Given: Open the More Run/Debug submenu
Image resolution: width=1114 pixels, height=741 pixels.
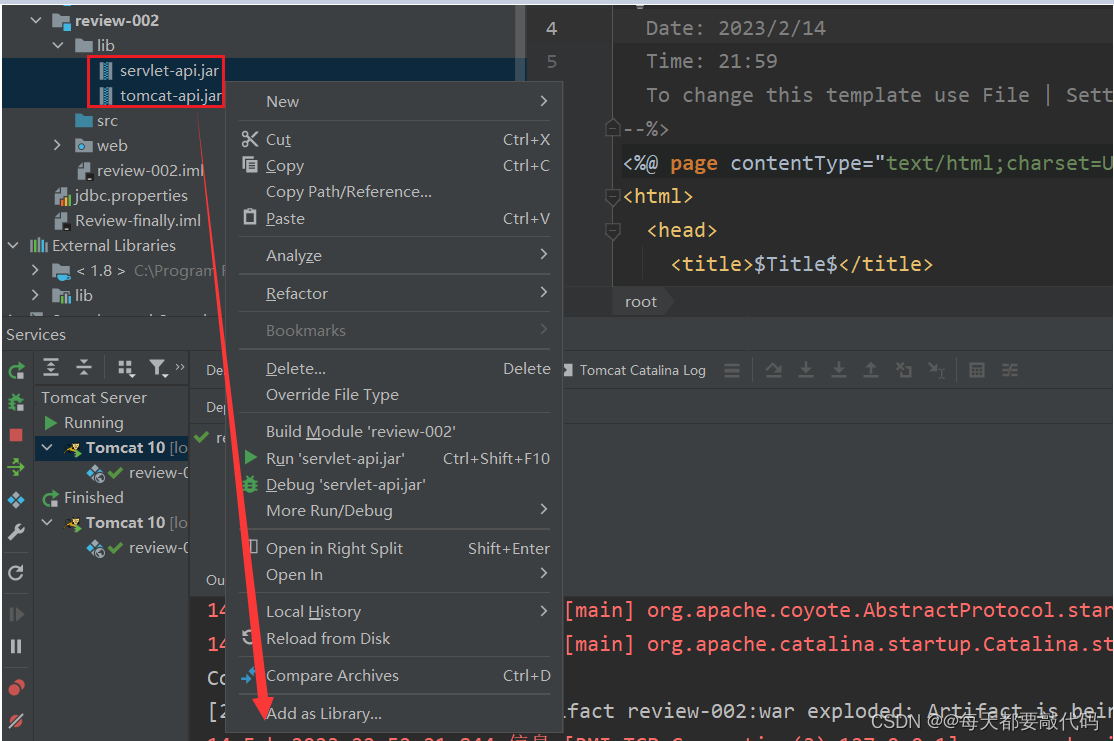Looking at the screenshot, I should 395,510.
